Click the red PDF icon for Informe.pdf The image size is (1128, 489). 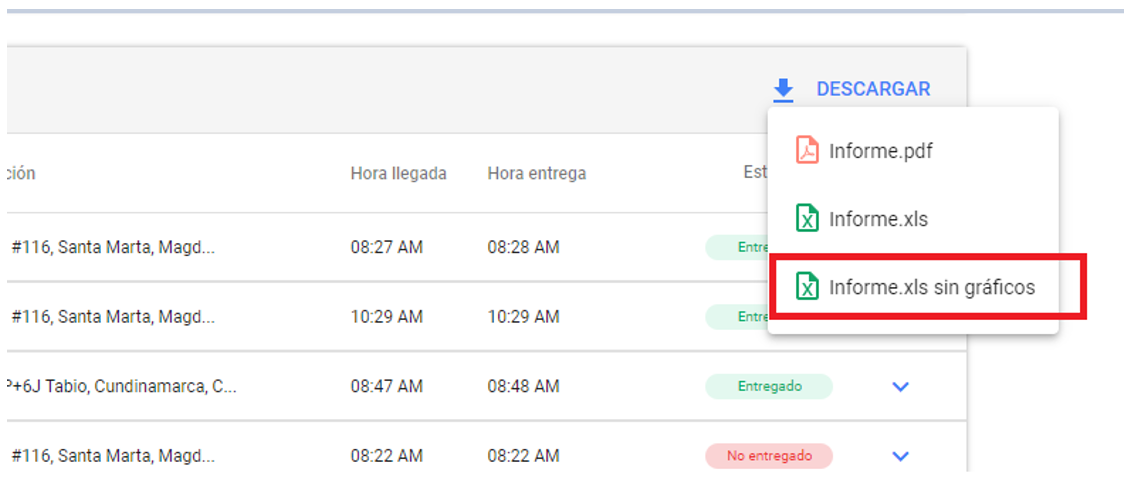[x=806, y=151]
